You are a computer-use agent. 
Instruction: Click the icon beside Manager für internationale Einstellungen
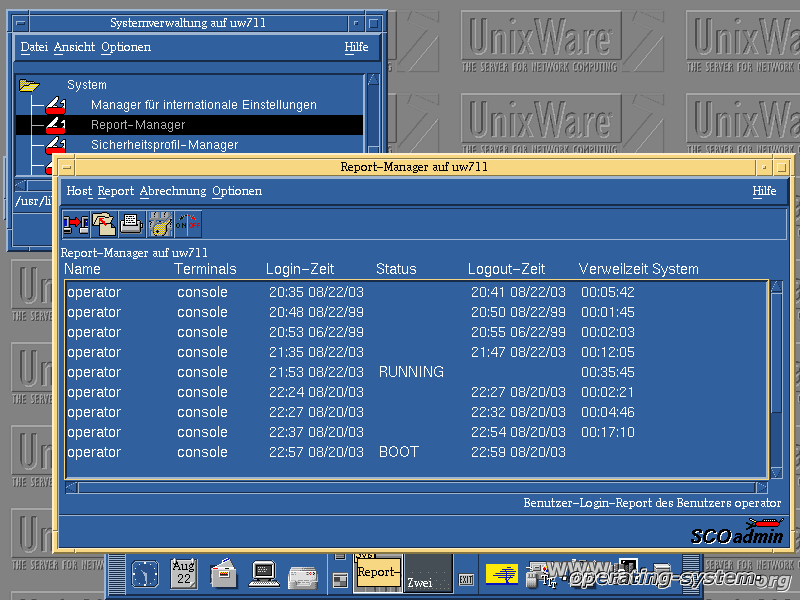[x=55, y=105]
